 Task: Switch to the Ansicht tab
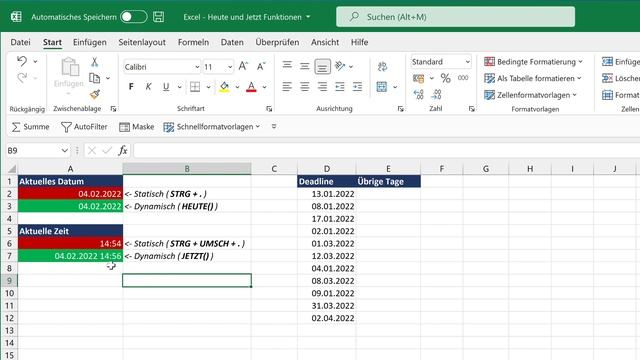pyautogui.click(x=325, y=42)
